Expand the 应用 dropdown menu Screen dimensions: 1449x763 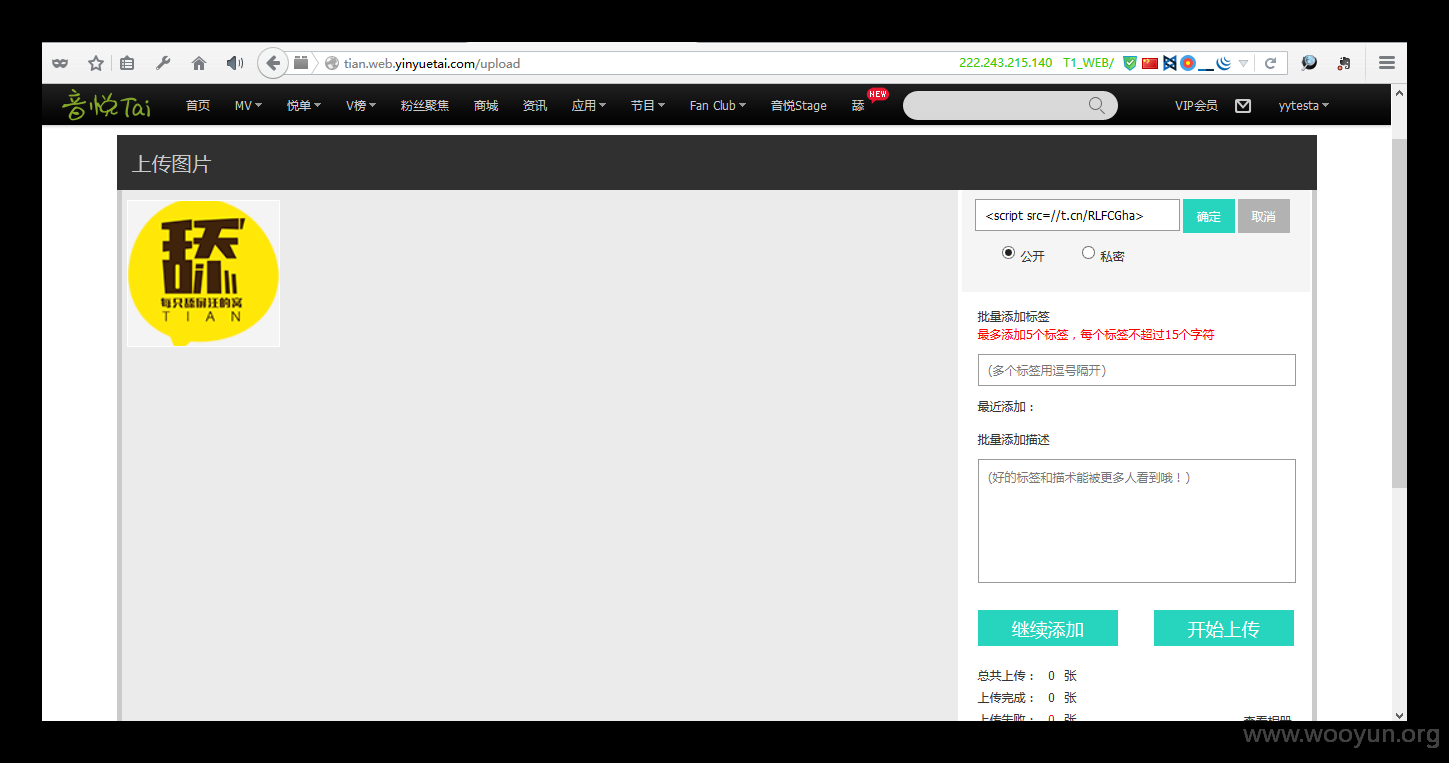(x=589, y=105)
